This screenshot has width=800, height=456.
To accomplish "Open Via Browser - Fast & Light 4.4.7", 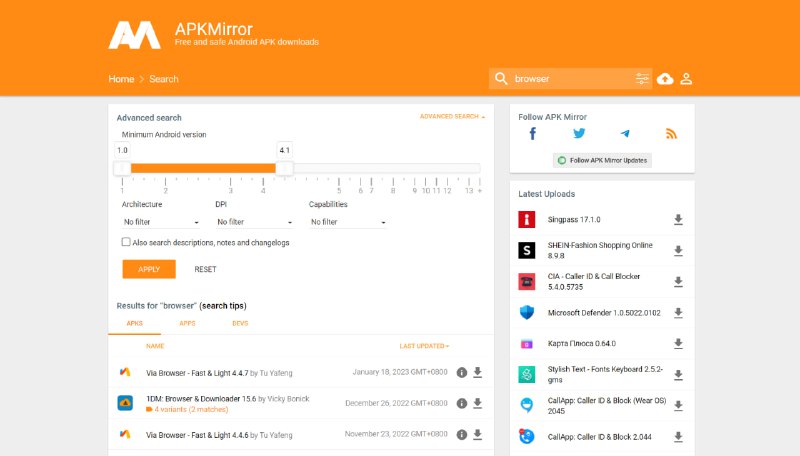I will coord(197,373).
